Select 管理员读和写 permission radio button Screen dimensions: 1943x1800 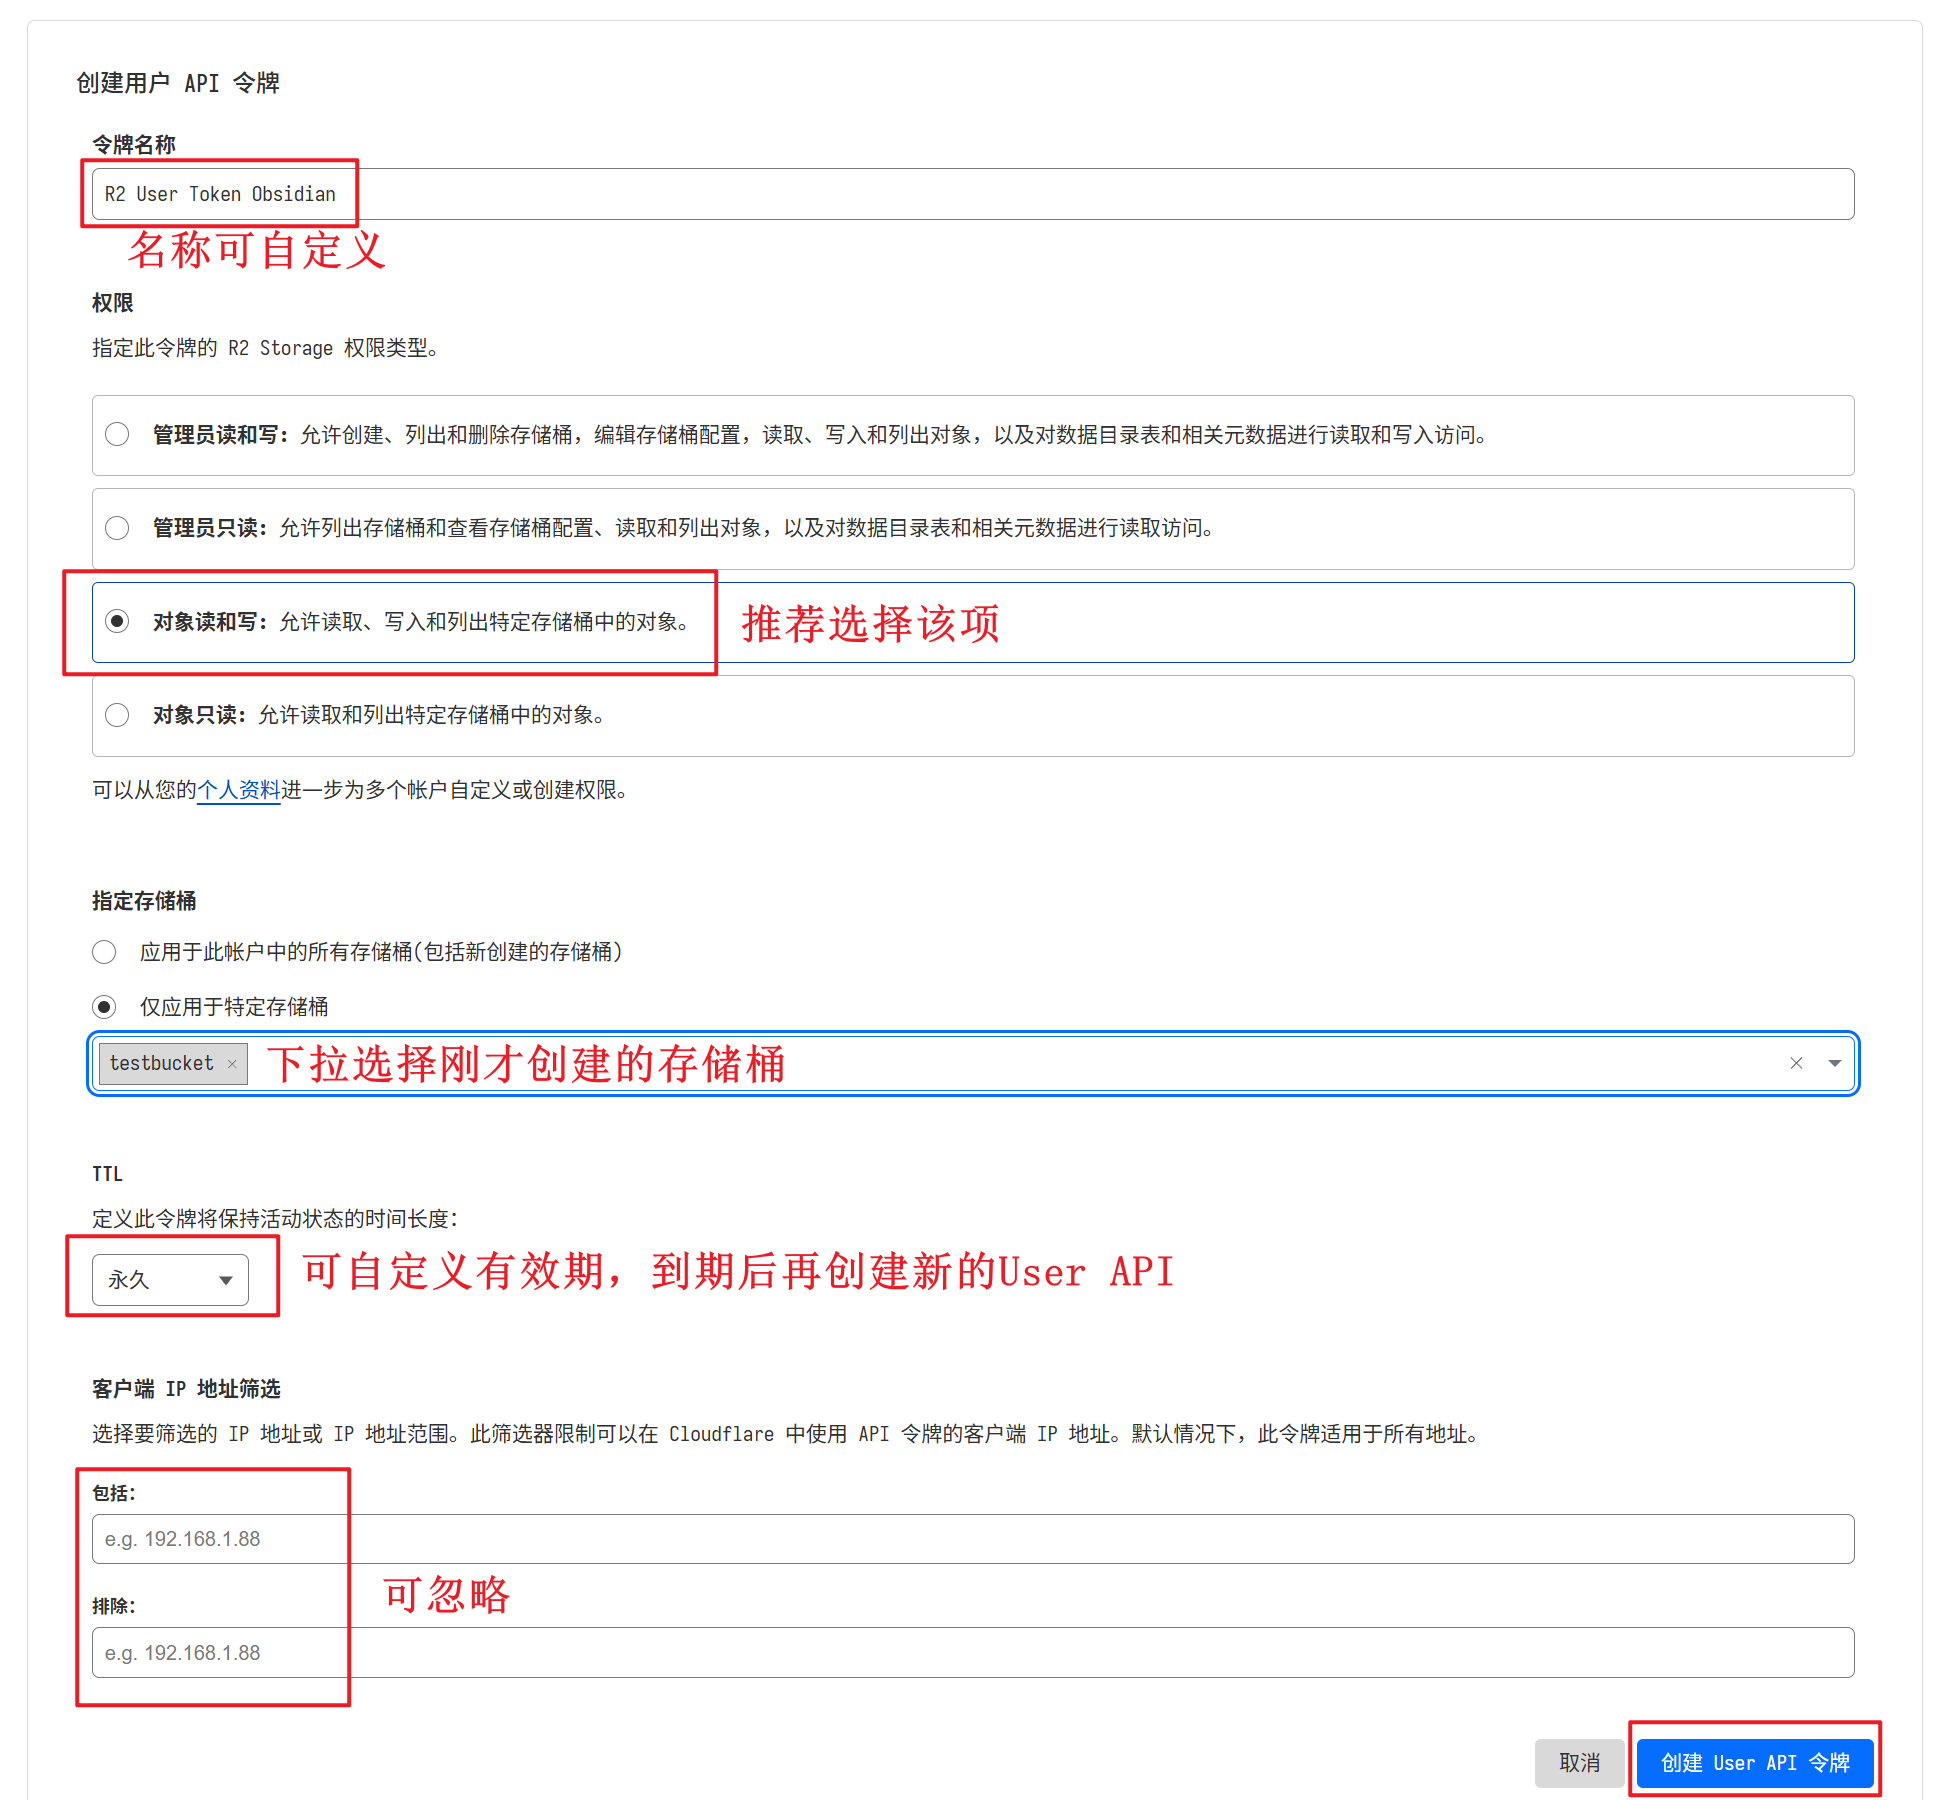tap(117, 434)
